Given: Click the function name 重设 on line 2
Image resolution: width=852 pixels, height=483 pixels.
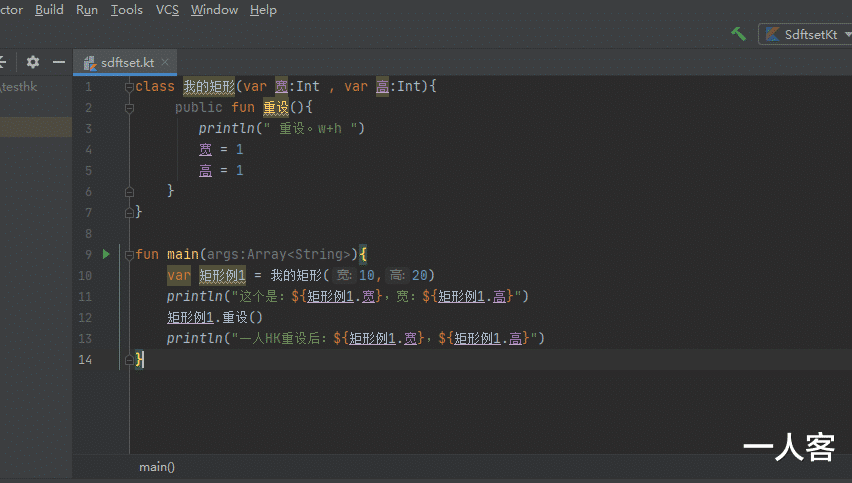Looking at the screenshot, I should 276,108.
